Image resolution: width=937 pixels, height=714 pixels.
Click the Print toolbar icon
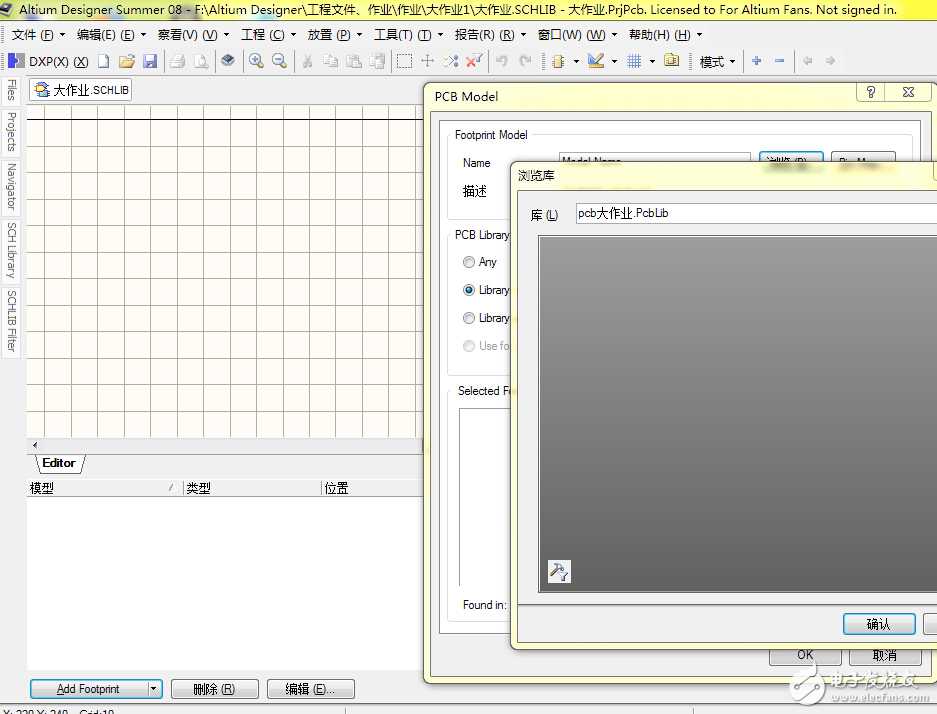[177, 61]
